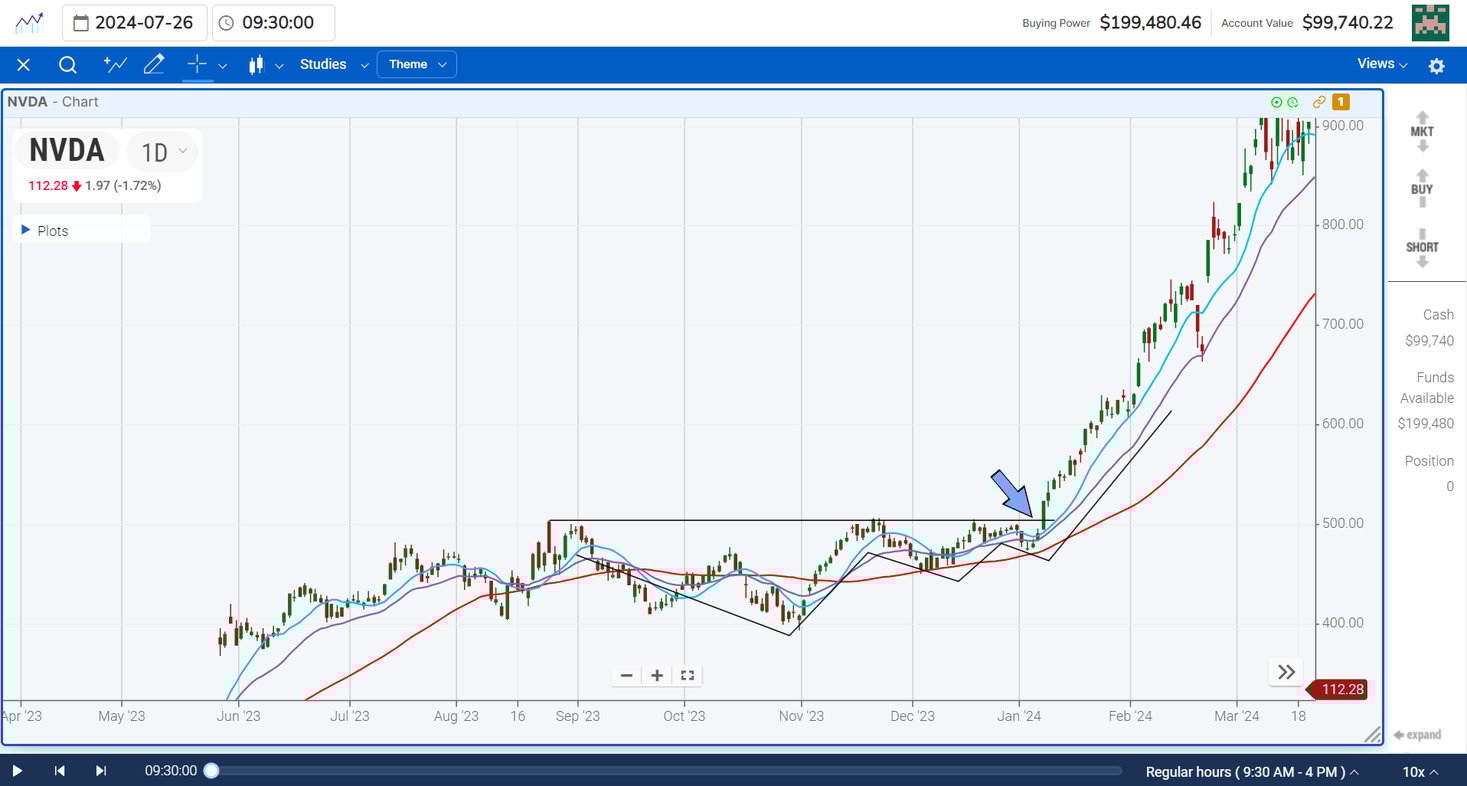The width and height of the screenshot is (1467, 786).
Task: Open the Views settings gear
Action: [x=1436, y=64]
